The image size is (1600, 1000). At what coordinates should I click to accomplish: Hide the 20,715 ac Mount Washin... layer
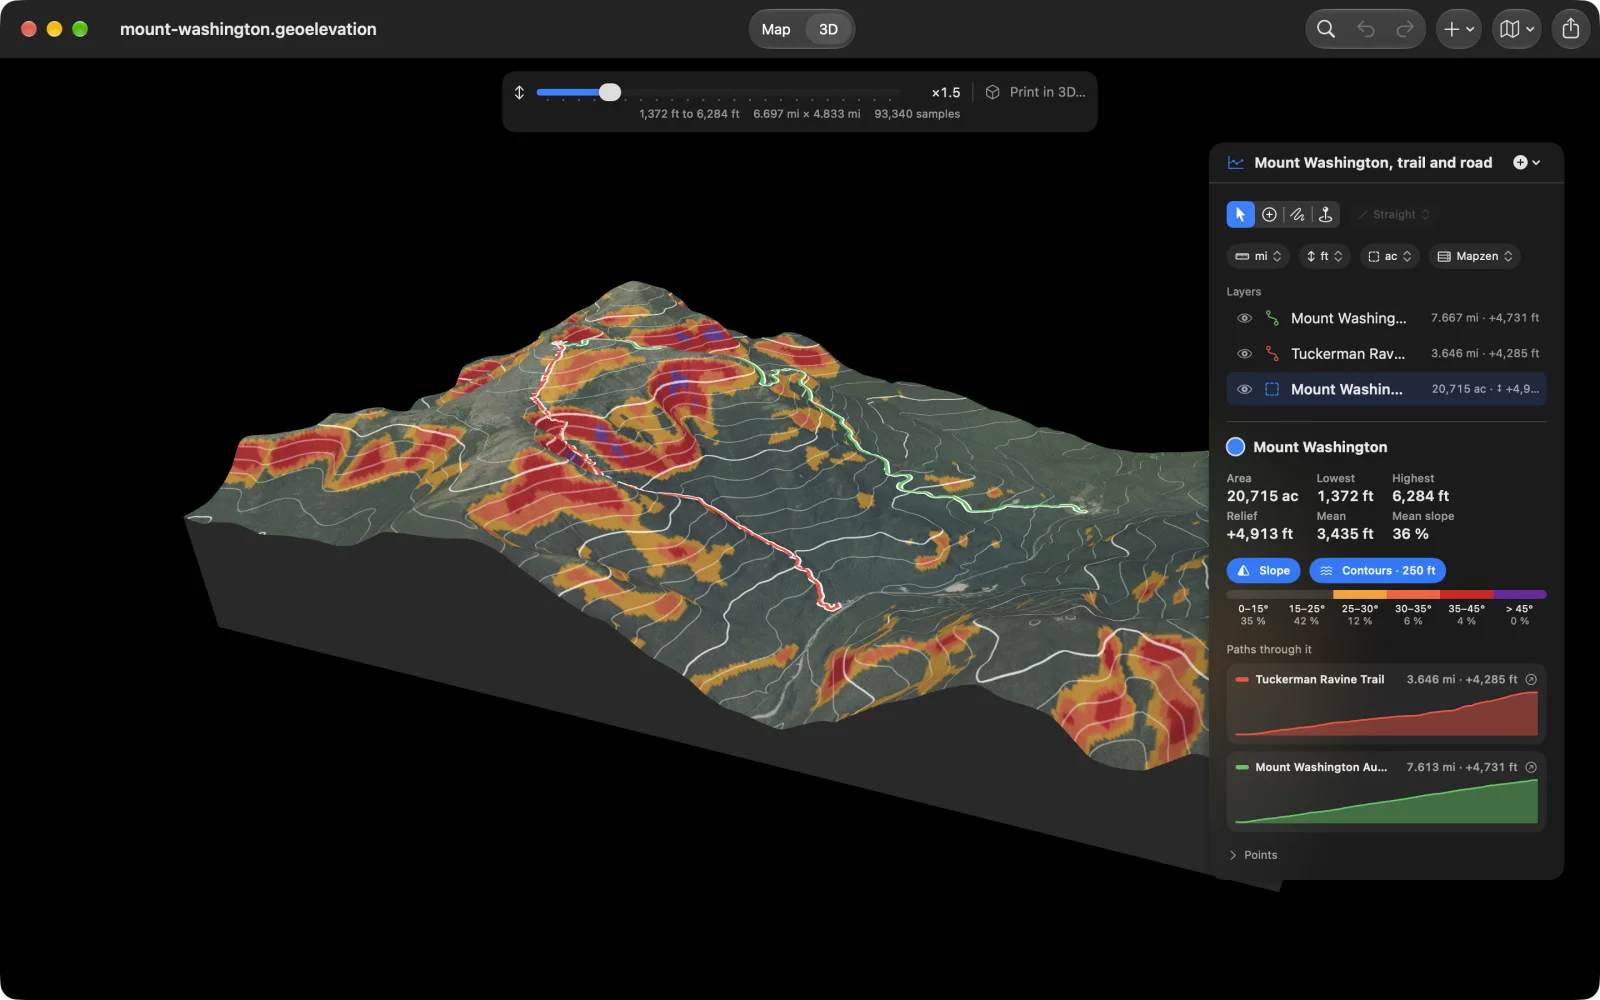[x=1244, y=389]
